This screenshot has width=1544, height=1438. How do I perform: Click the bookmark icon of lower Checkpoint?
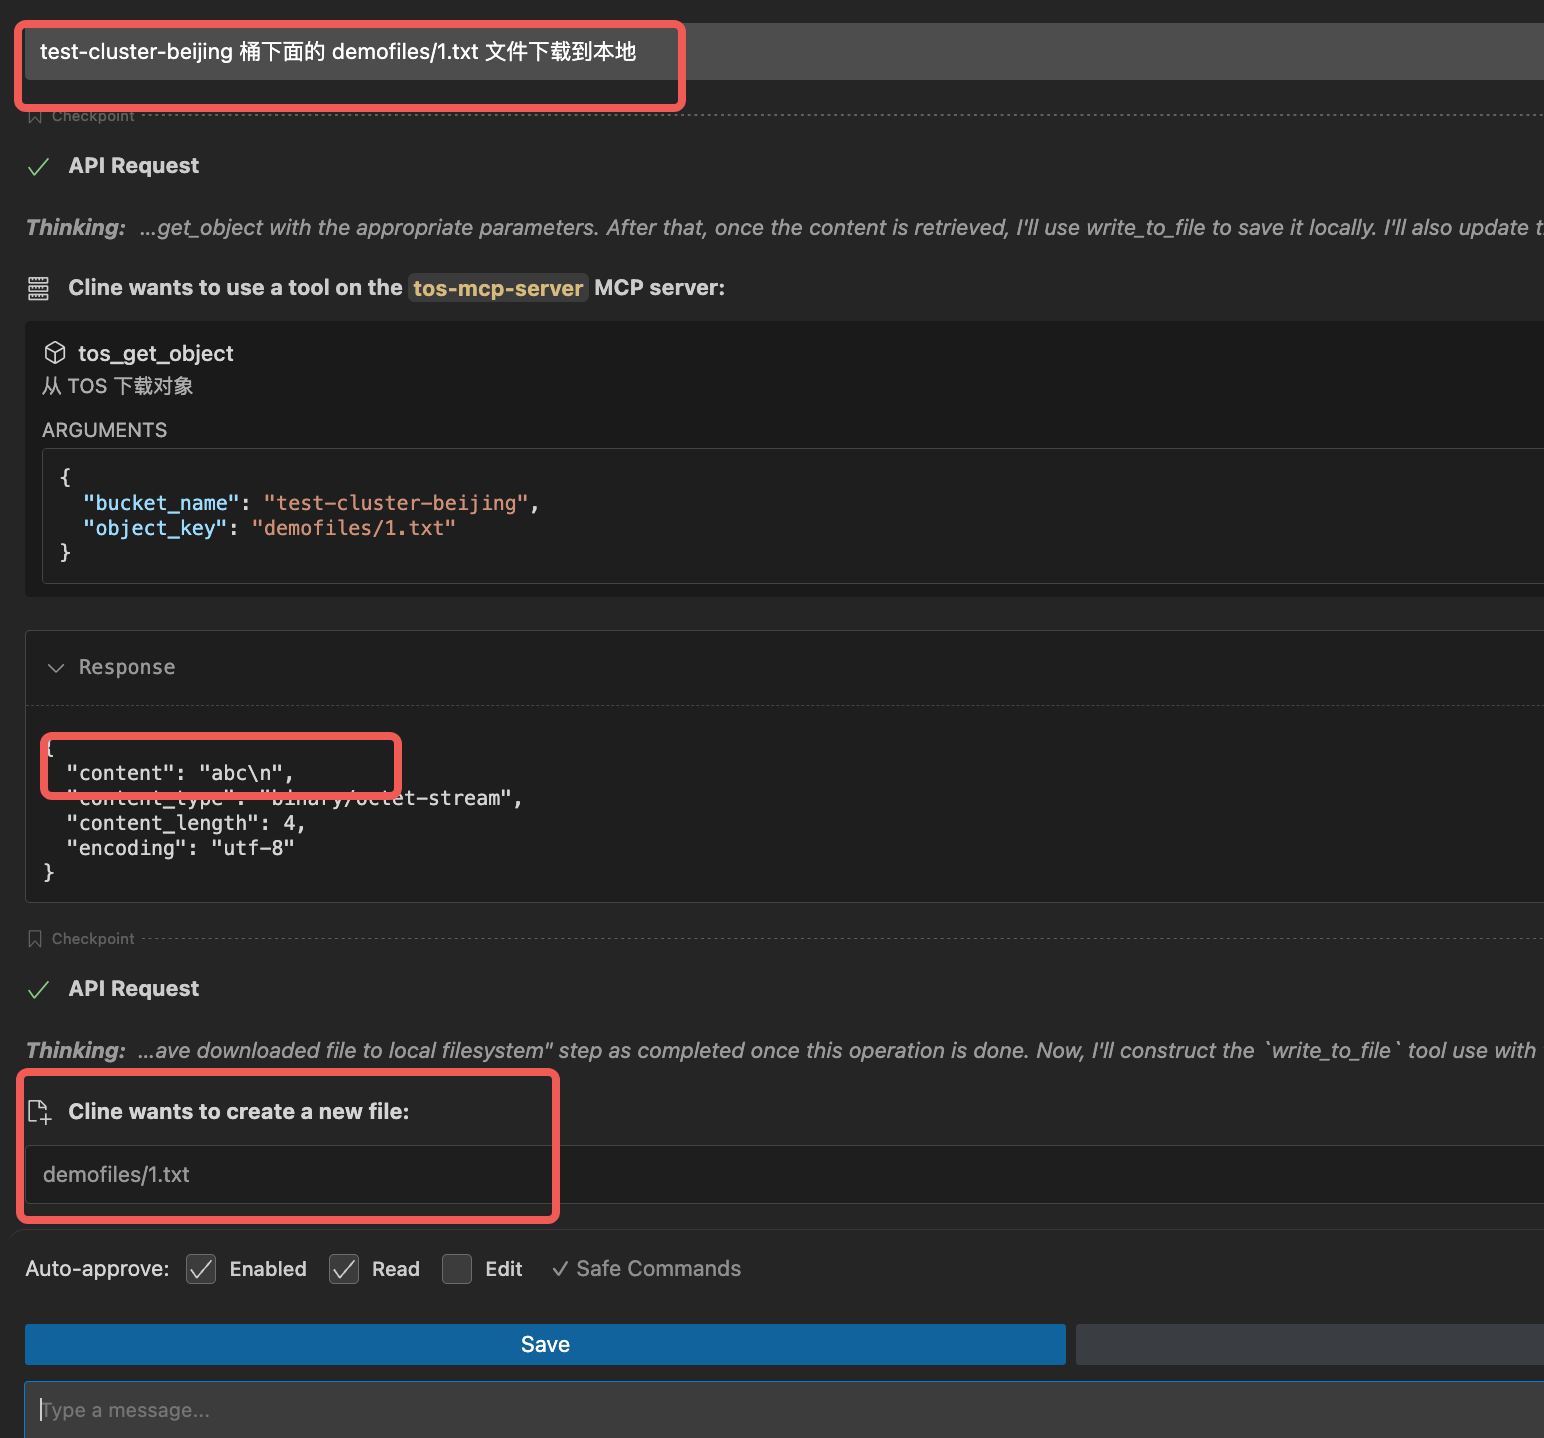click(35, 939)
